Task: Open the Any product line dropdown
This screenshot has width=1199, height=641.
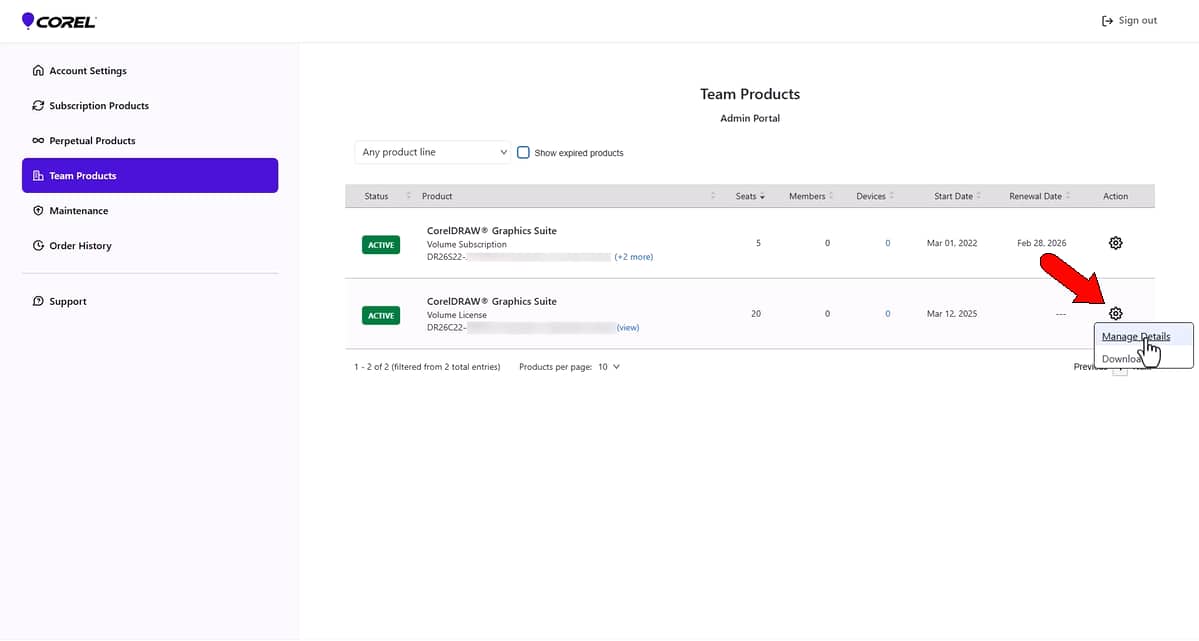Action: point(431,152)
